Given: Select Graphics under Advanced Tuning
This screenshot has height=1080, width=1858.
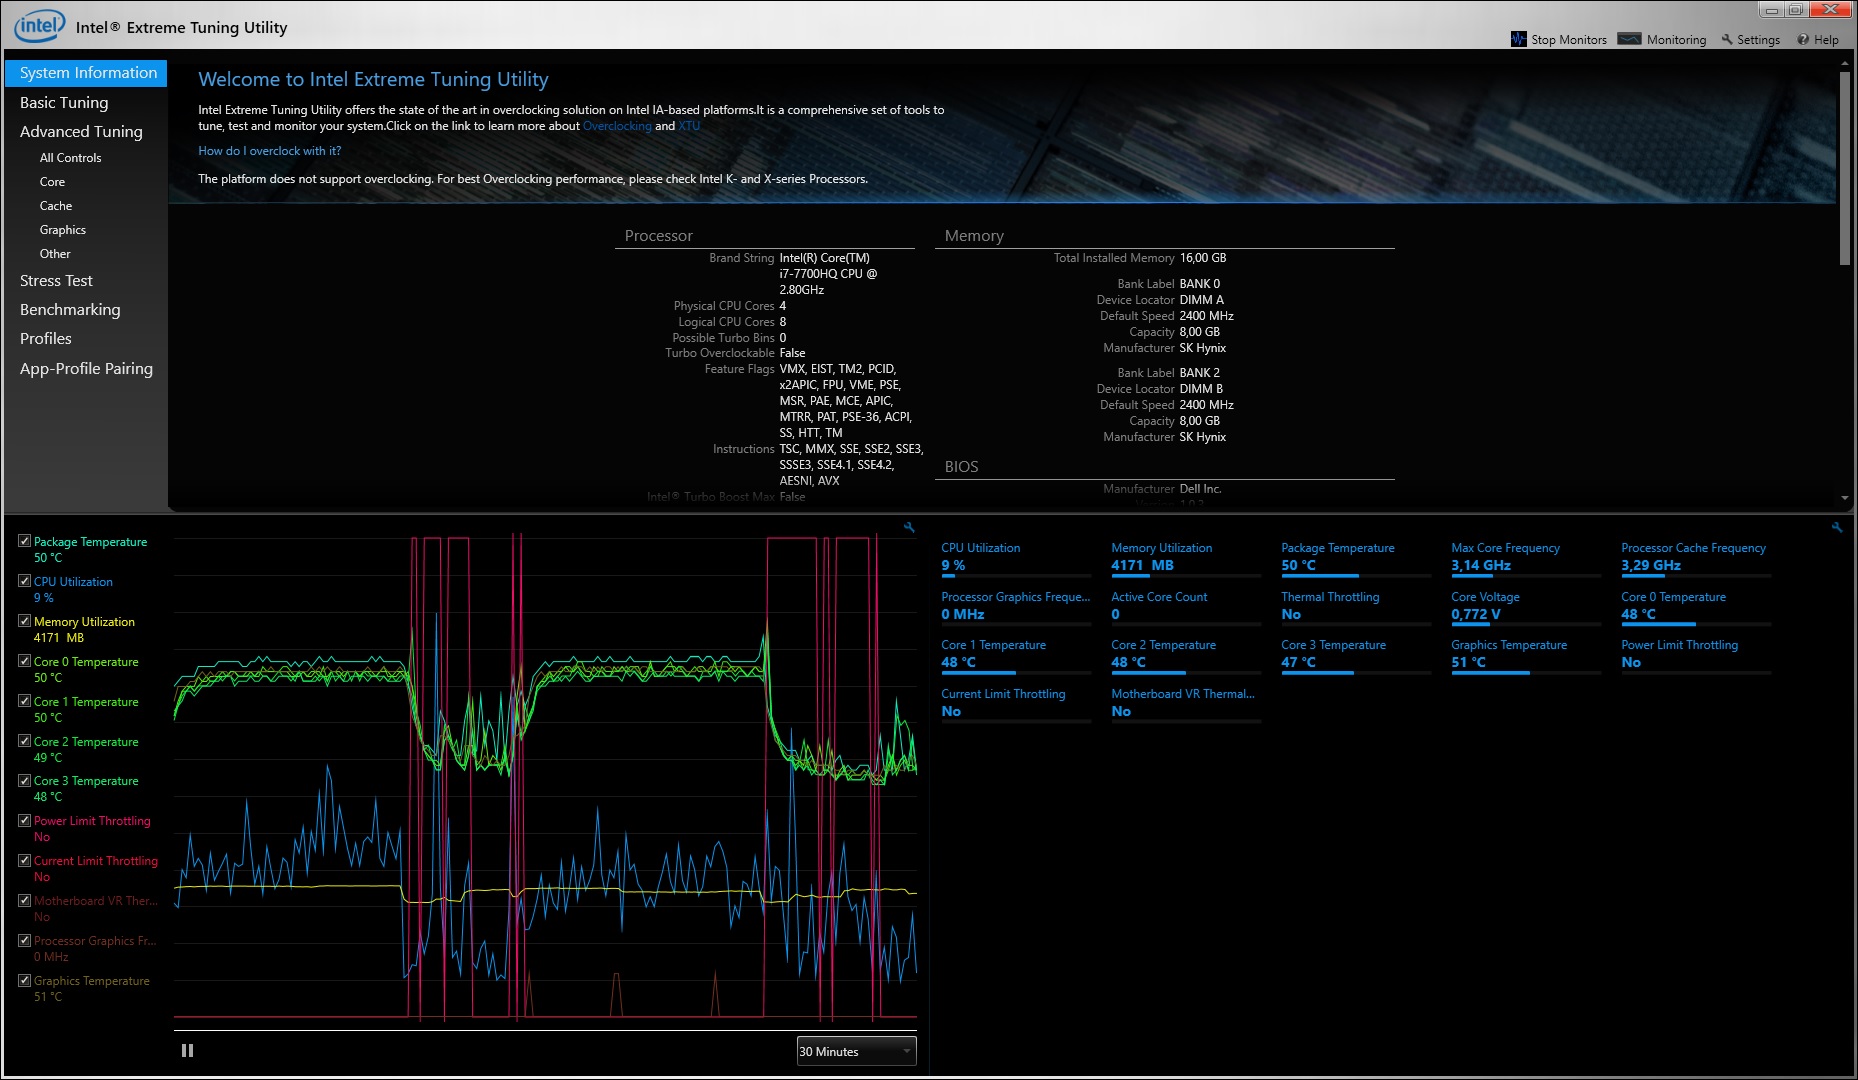Looking at the screenshot, I should (62, 230).
